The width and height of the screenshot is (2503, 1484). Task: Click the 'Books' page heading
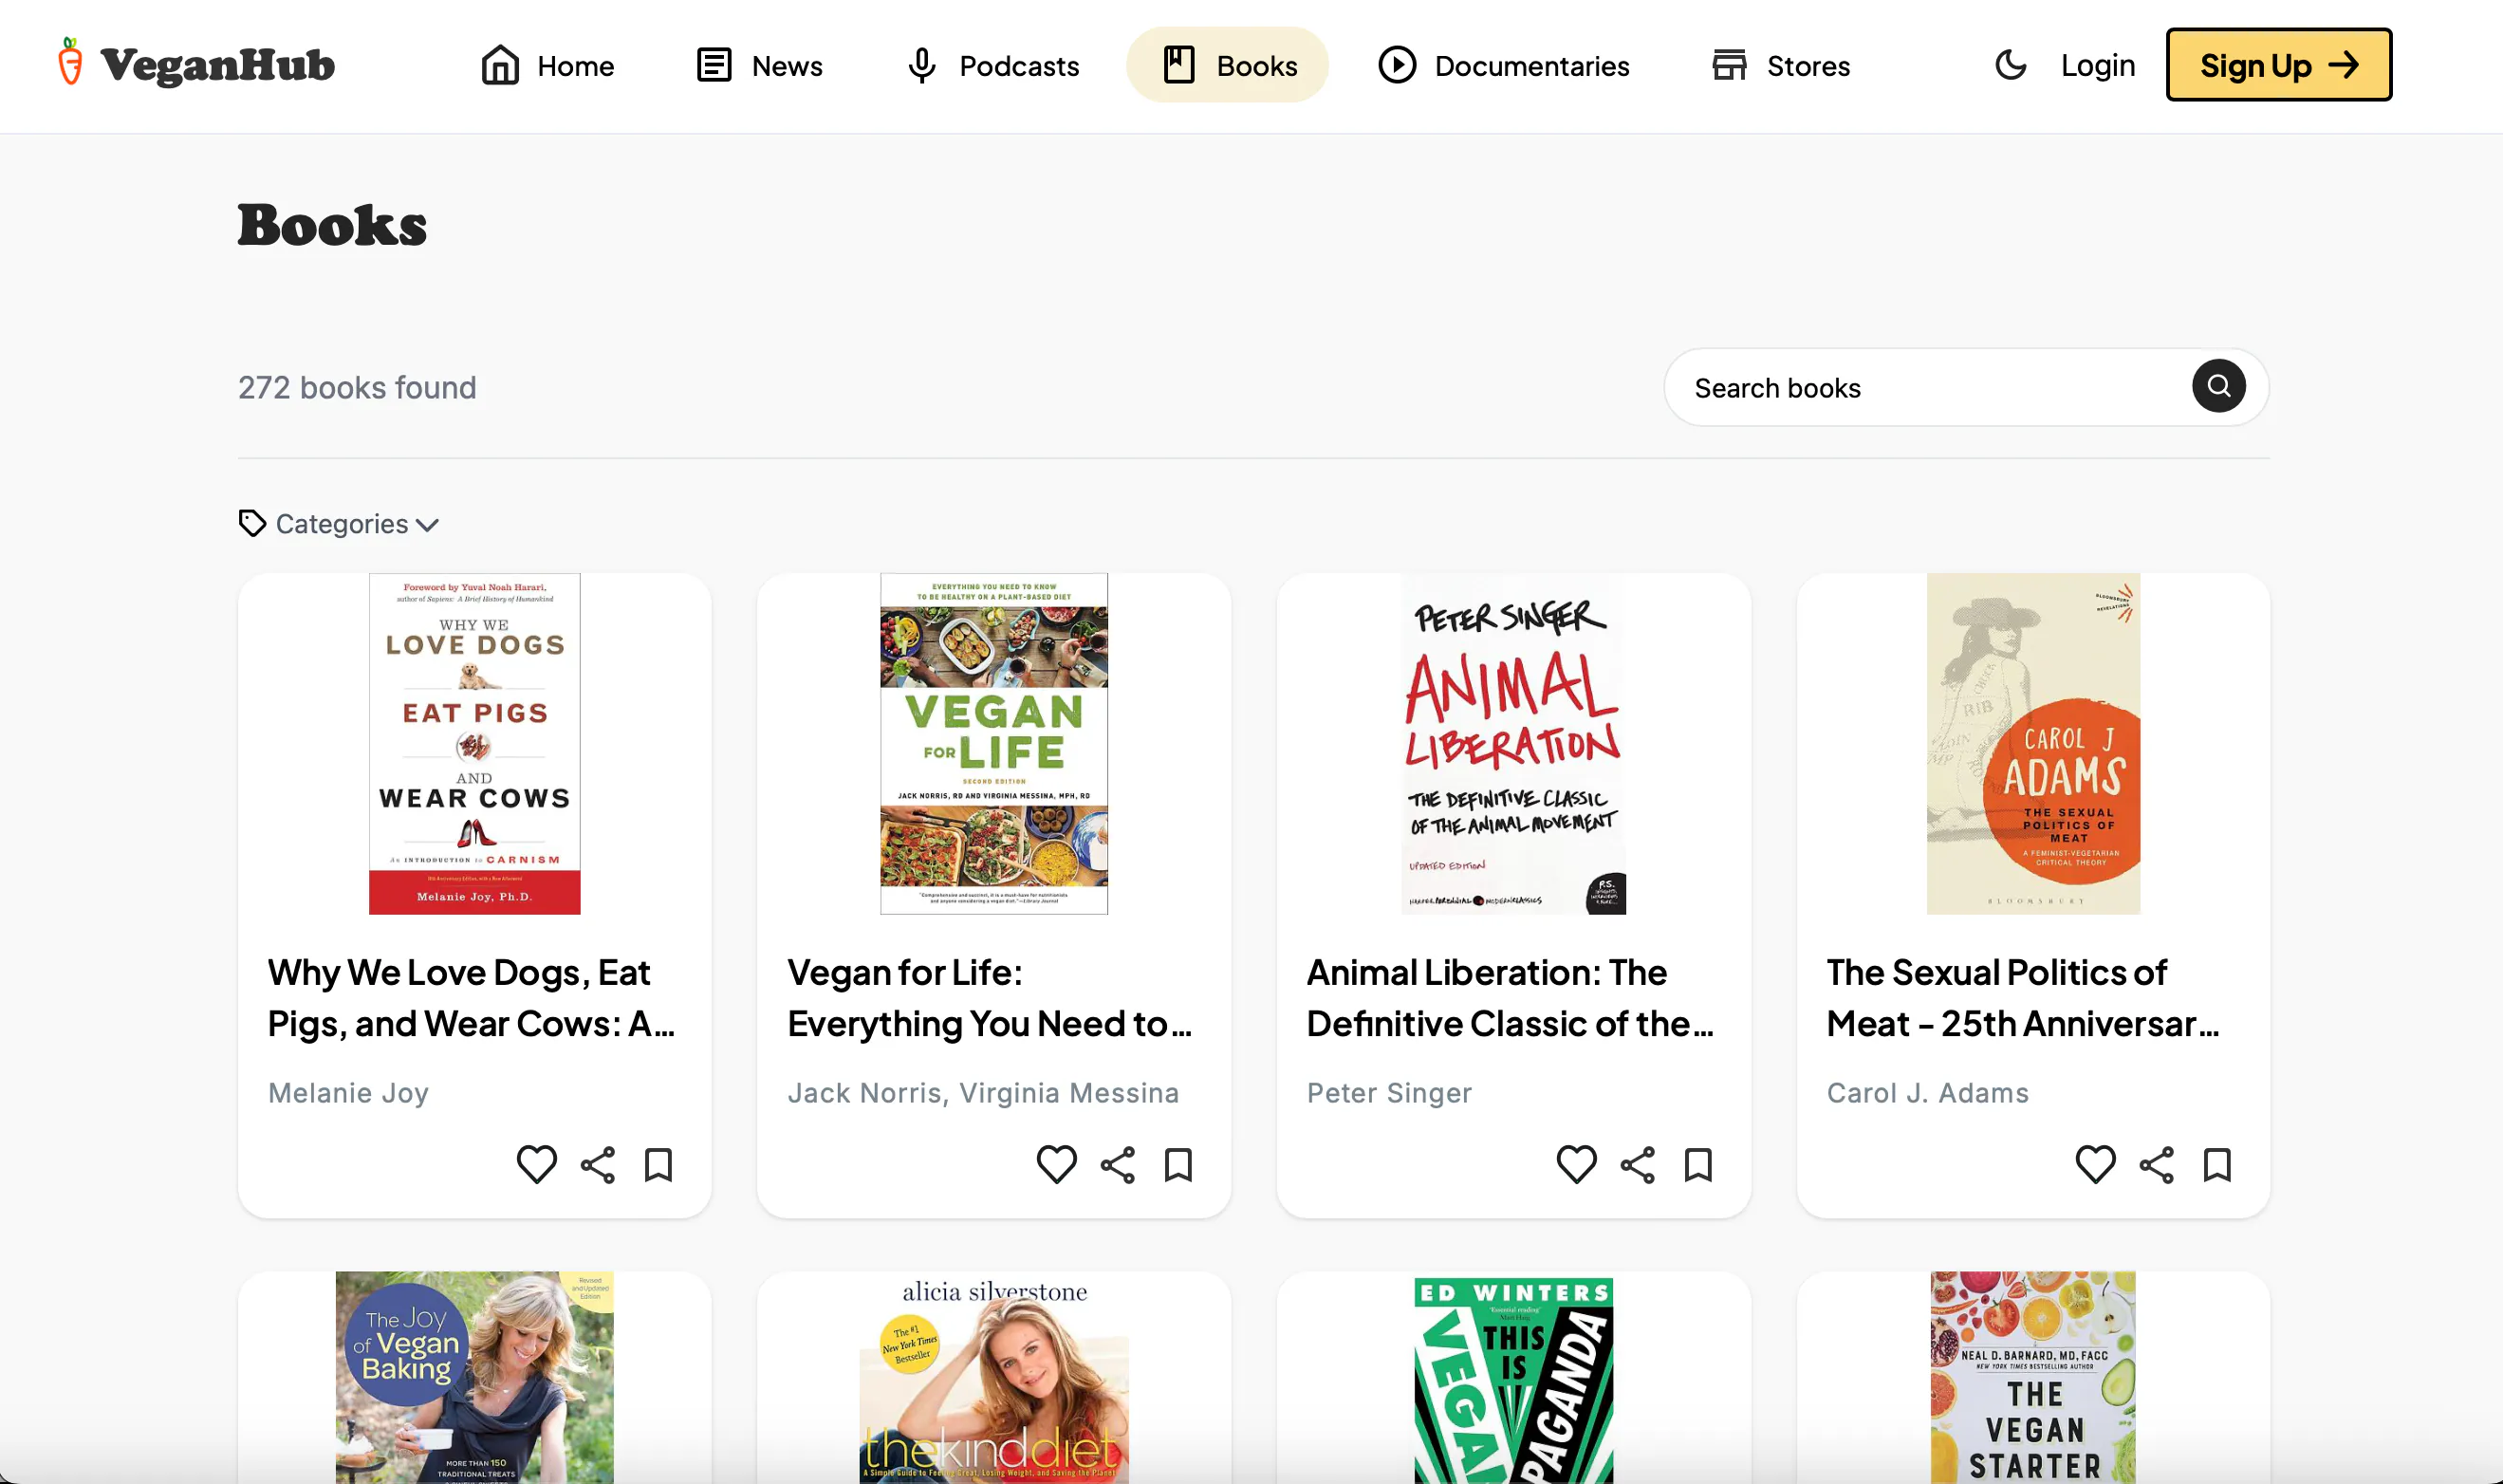(332, 224)
